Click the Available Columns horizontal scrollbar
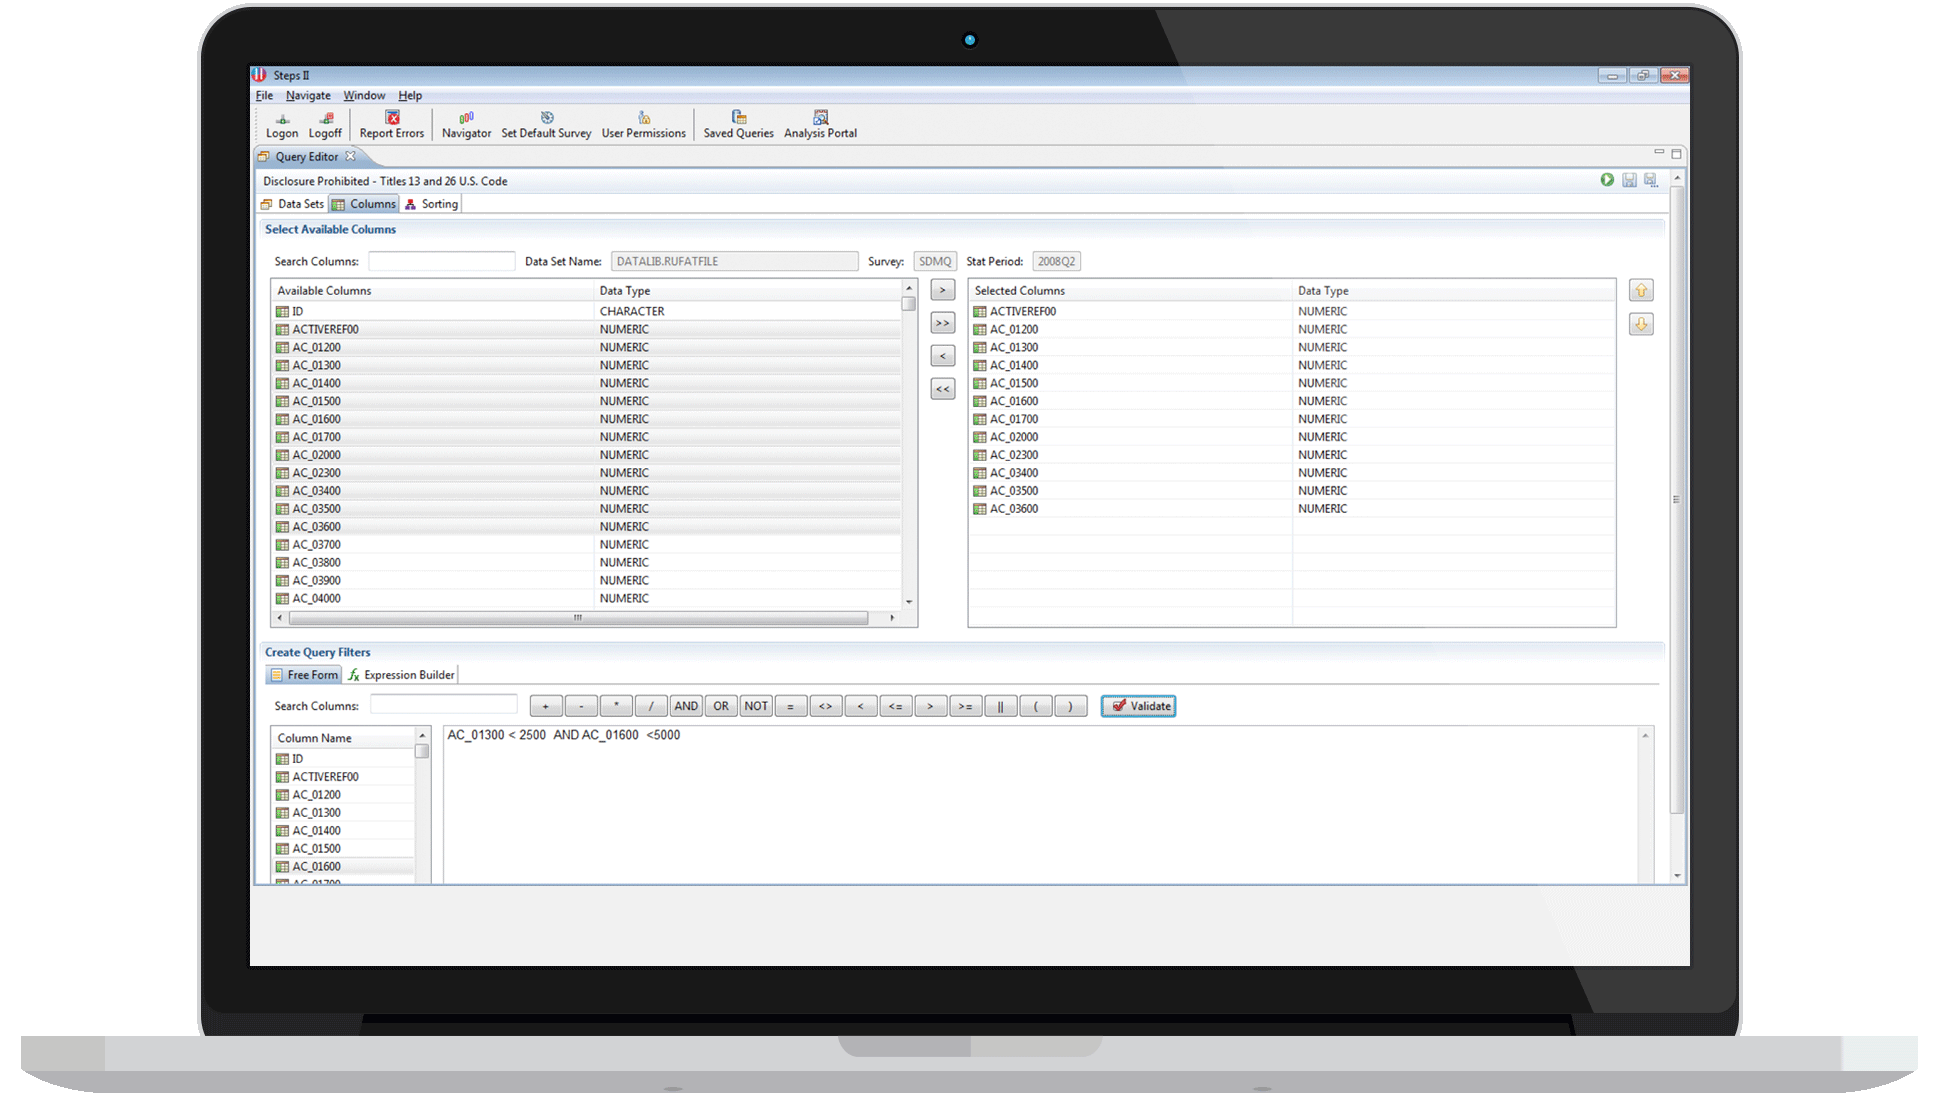The height and width of the screenshot is (1100, 1940). (x=577, y=618)
